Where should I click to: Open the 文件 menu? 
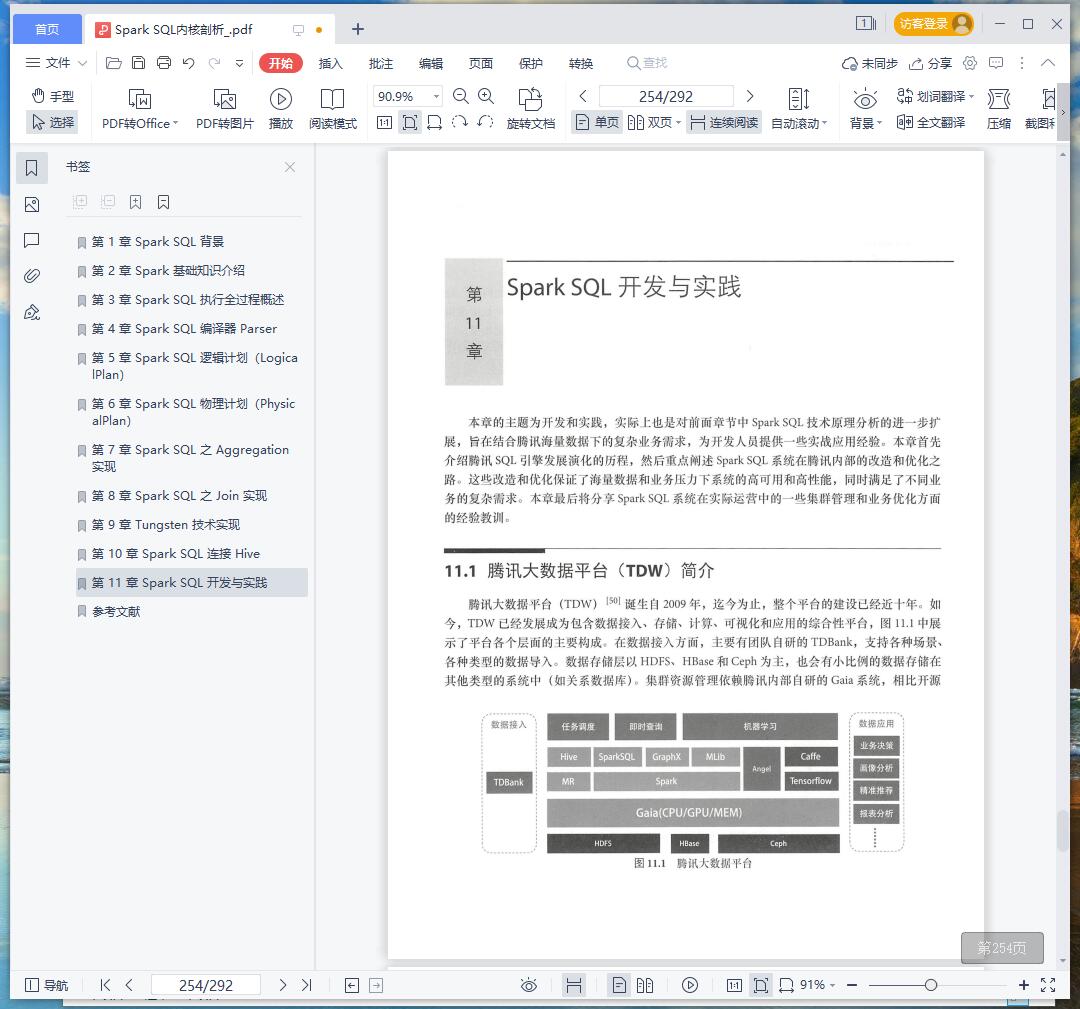click(56, 63)
